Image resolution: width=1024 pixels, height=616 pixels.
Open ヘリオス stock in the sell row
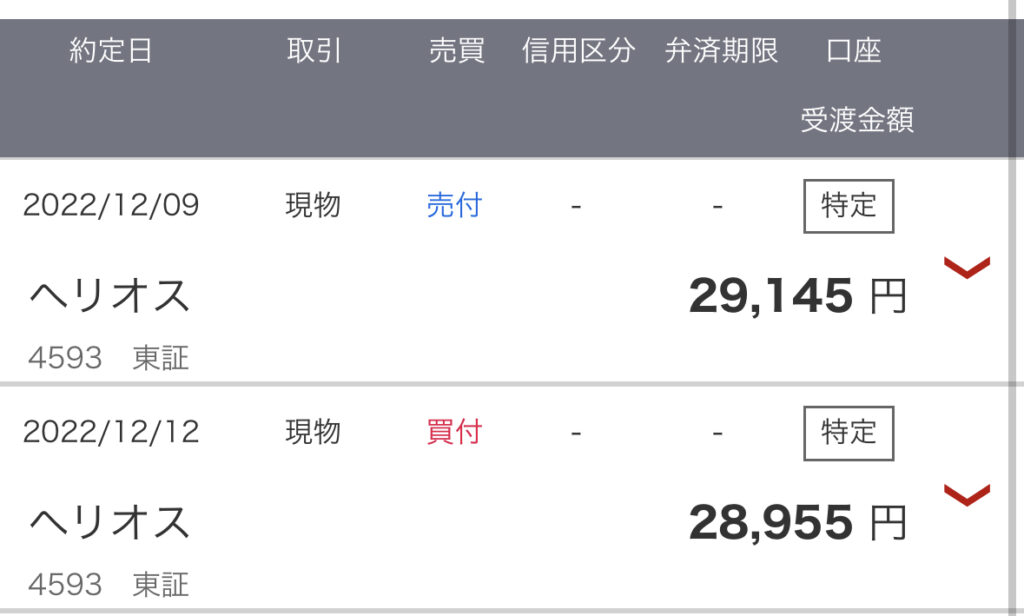110,296
